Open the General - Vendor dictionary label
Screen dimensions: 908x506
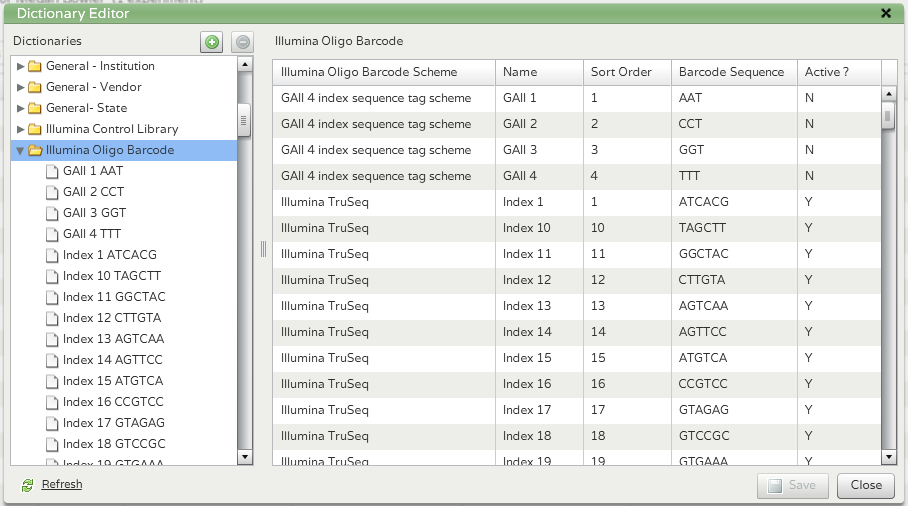tap(94, 87)
